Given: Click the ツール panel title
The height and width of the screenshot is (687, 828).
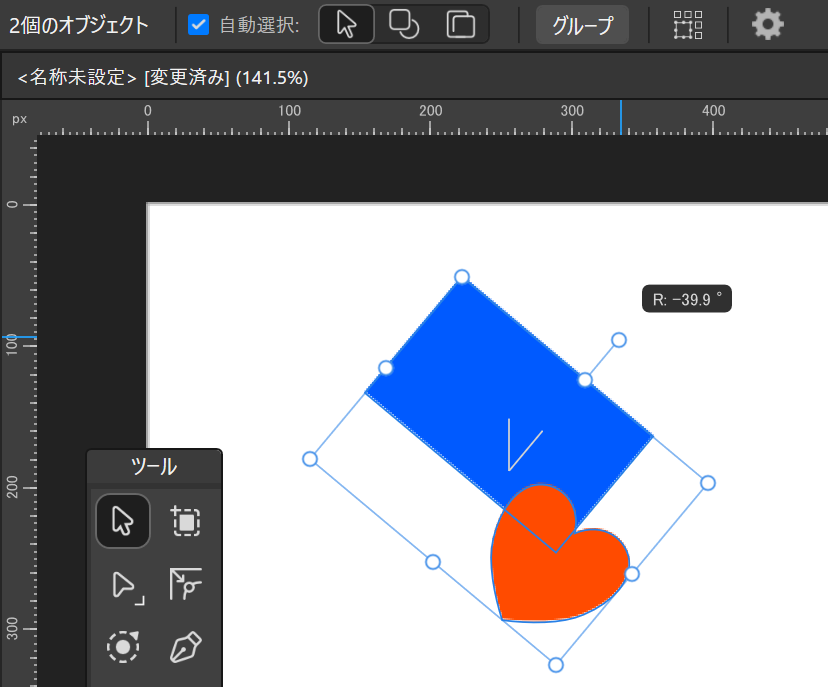Looking at the screenshot, I should (x=154, y=467).
